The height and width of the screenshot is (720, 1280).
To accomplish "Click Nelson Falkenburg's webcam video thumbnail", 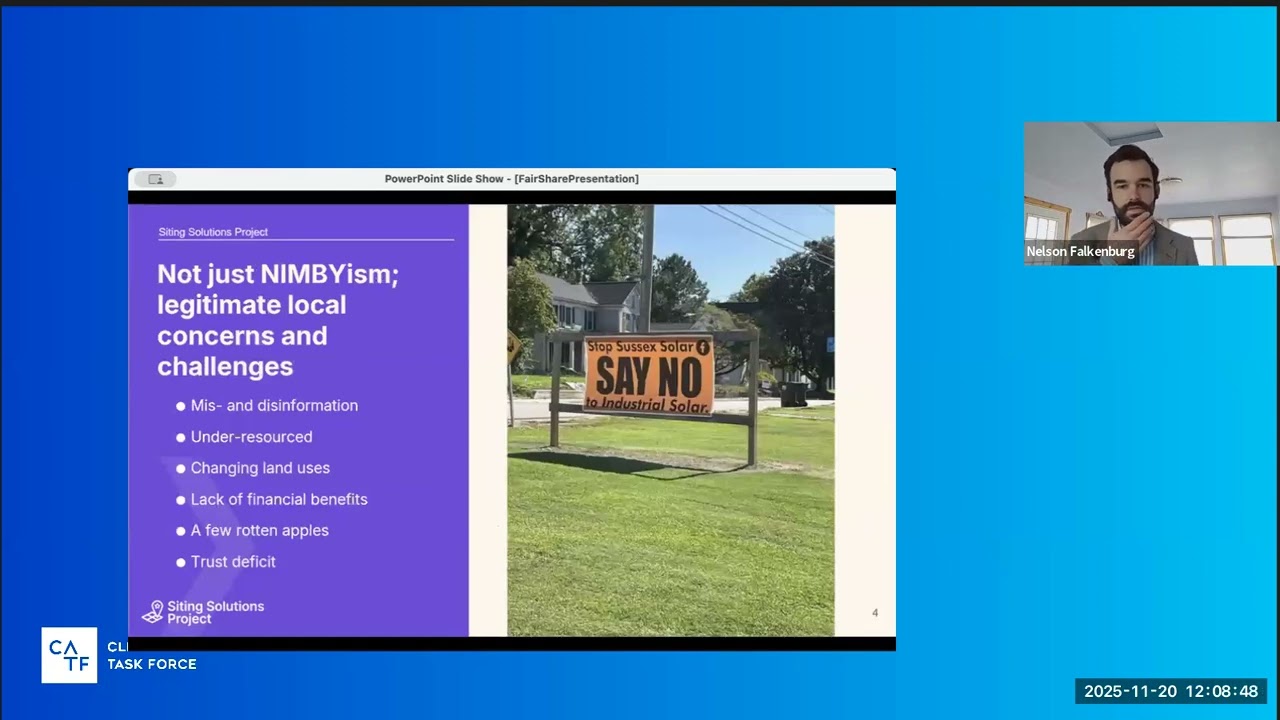I will (1151, 193).
